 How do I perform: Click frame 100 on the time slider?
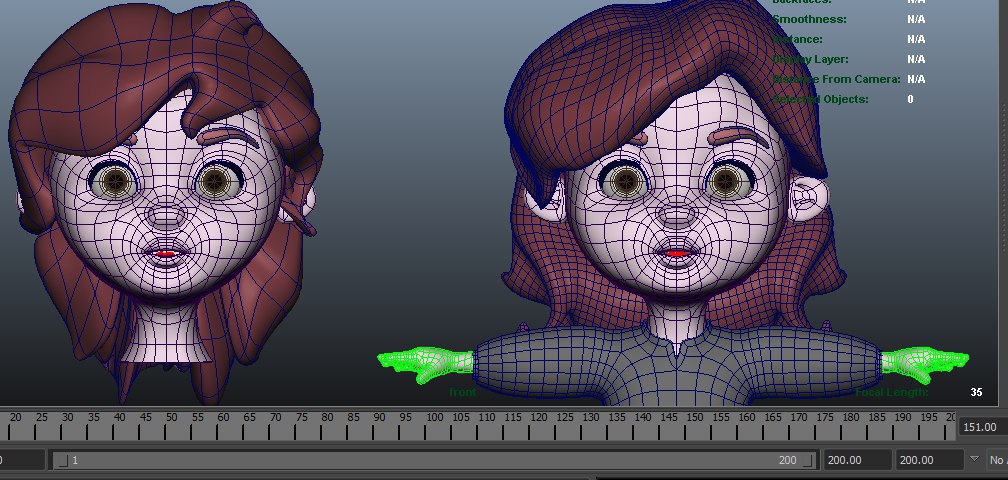[433, 424]
